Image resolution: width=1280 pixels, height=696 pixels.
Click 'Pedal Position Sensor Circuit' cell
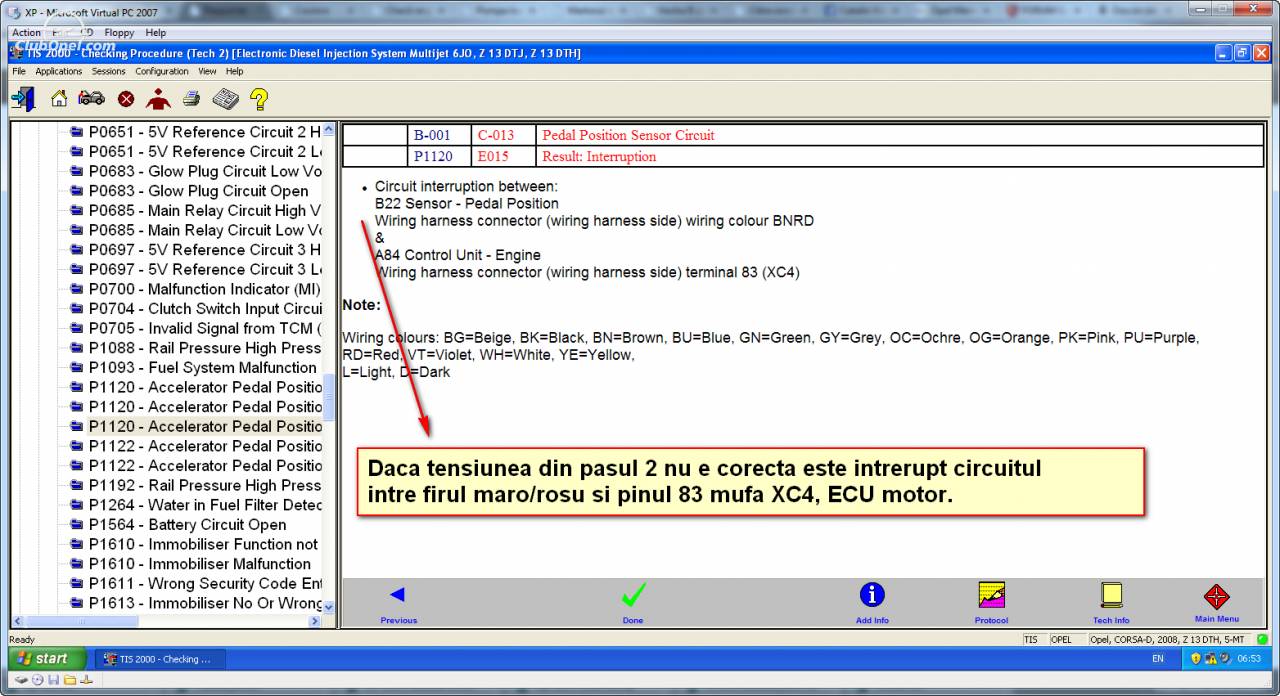[x=900, y=135]
